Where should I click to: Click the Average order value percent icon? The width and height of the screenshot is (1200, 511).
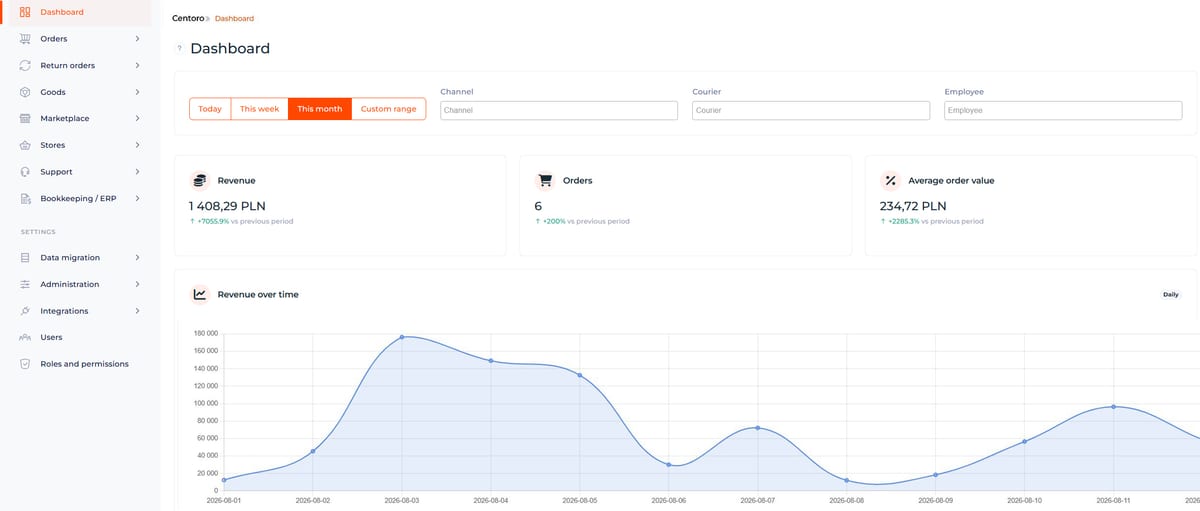coord(890,181)
